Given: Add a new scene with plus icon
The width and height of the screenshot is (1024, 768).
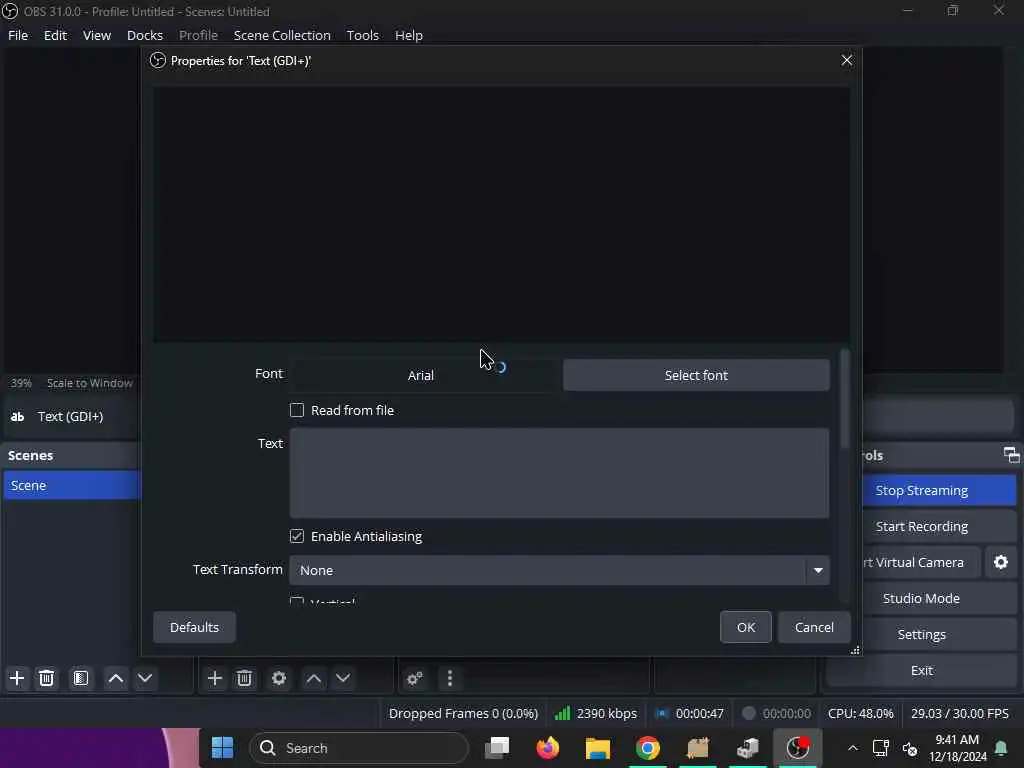Looking at the screenshot, I should point(17,678).
